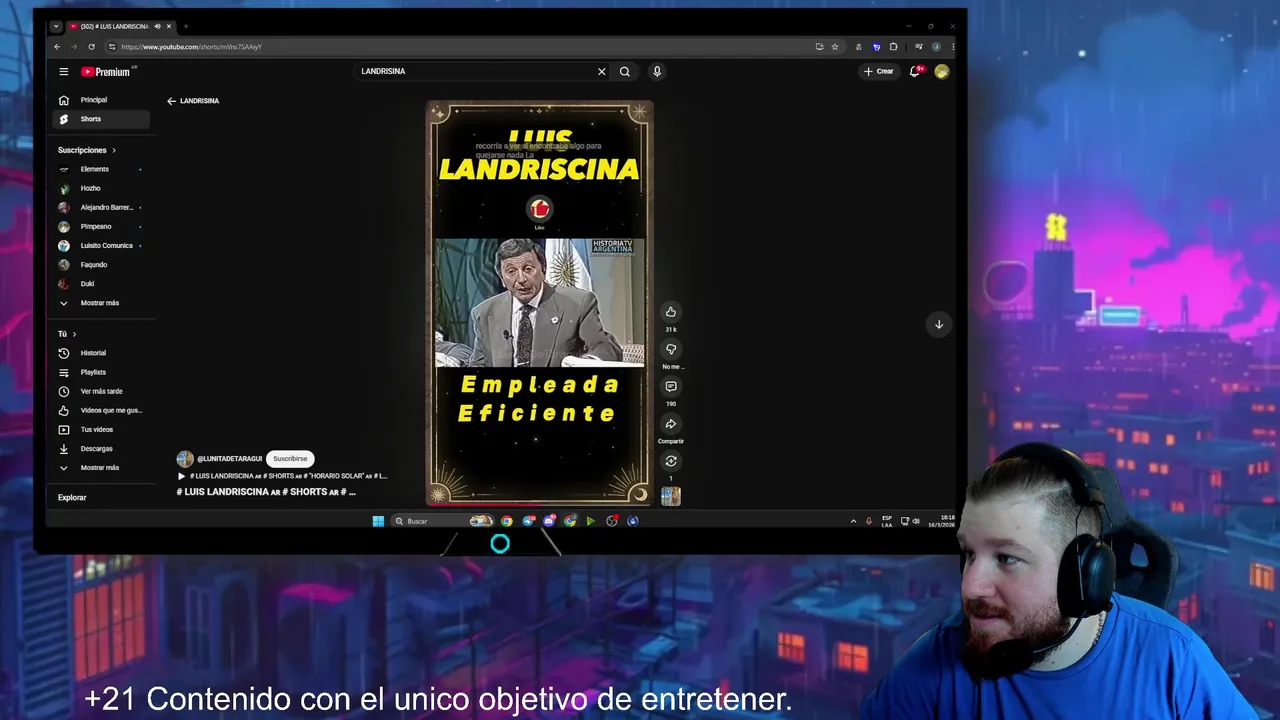Viewport: 1280px width, 720px height.
Task: Reload the page in the browser
Action: pos(91,47)
